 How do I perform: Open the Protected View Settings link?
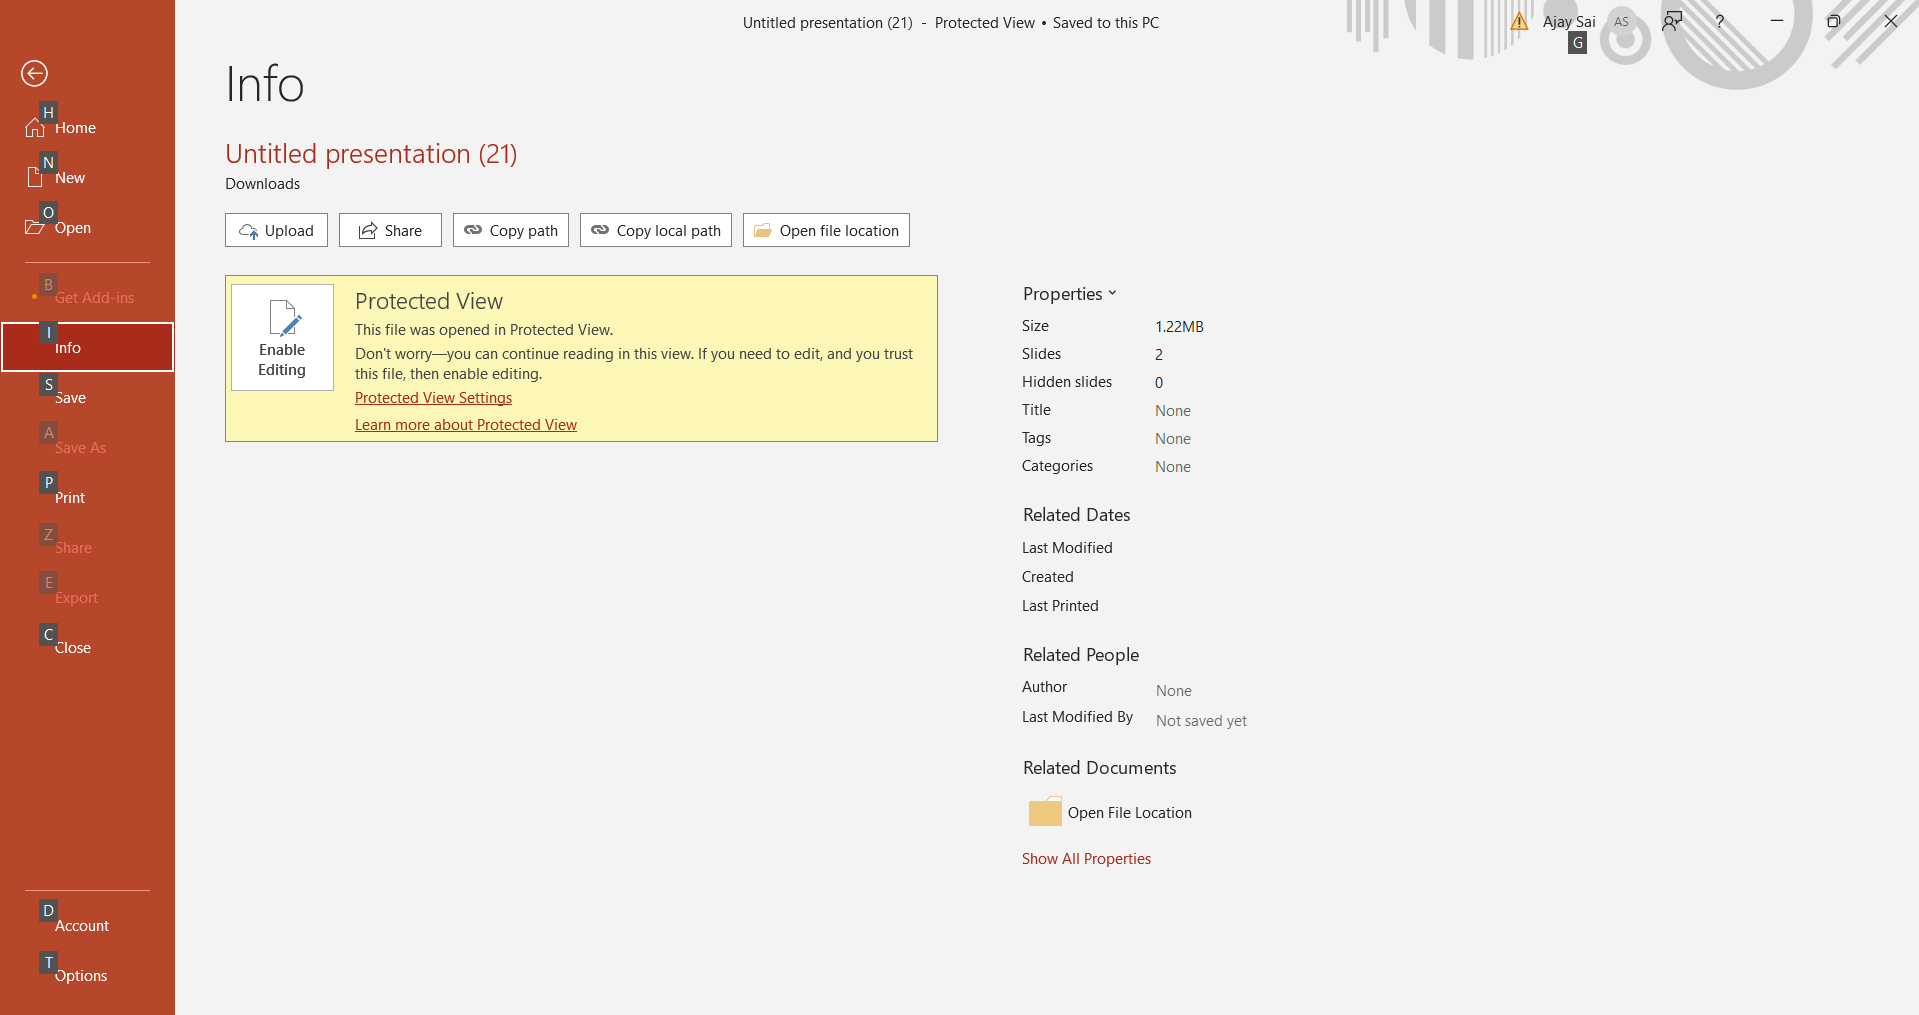pos(433,398)
